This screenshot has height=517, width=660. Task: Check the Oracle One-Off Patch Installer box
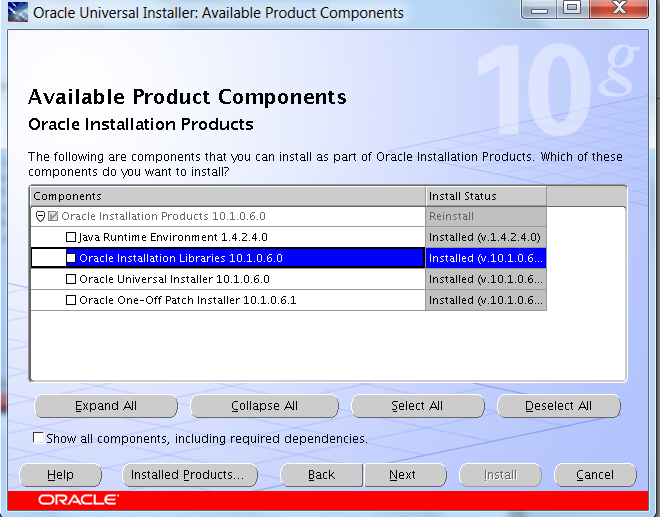(x=71, y=300)
